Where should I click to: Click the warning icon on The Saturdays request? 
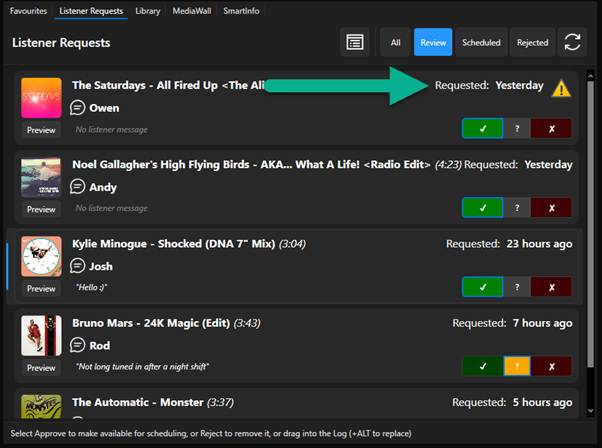[561, 88]
